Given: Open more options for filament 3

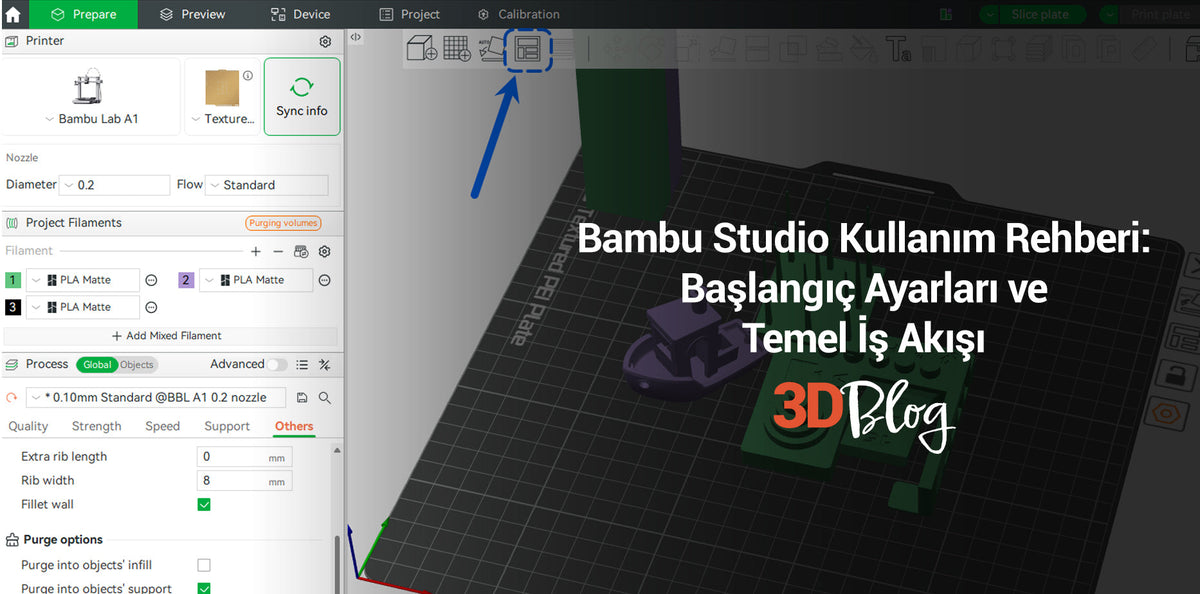Looking at the screenshot, I should point(151,307).
